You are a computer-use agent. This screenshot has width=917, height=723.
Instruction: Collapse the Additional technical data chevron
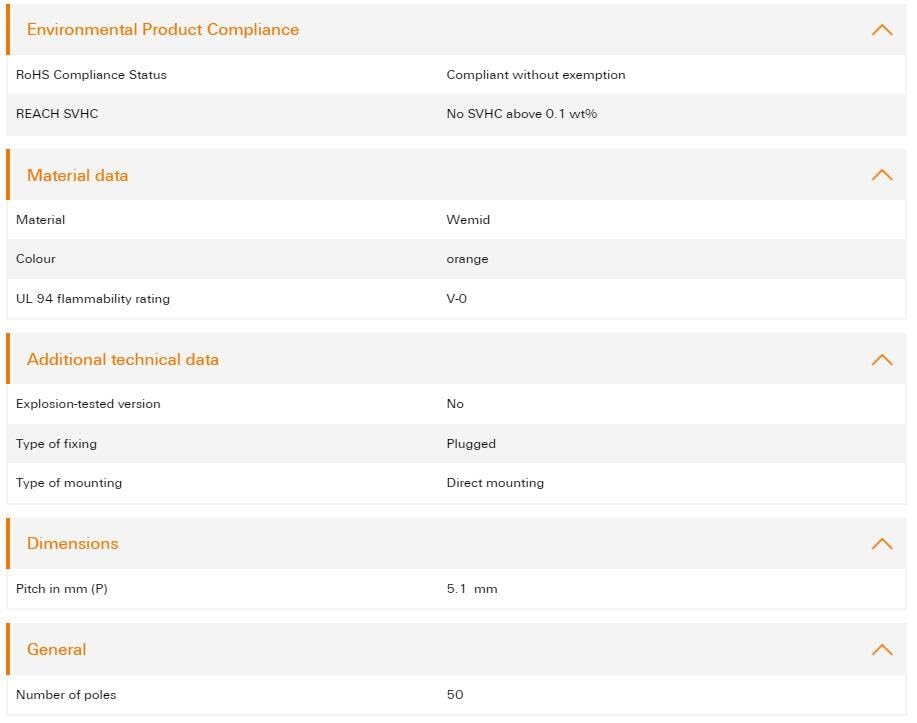(881, 360)
